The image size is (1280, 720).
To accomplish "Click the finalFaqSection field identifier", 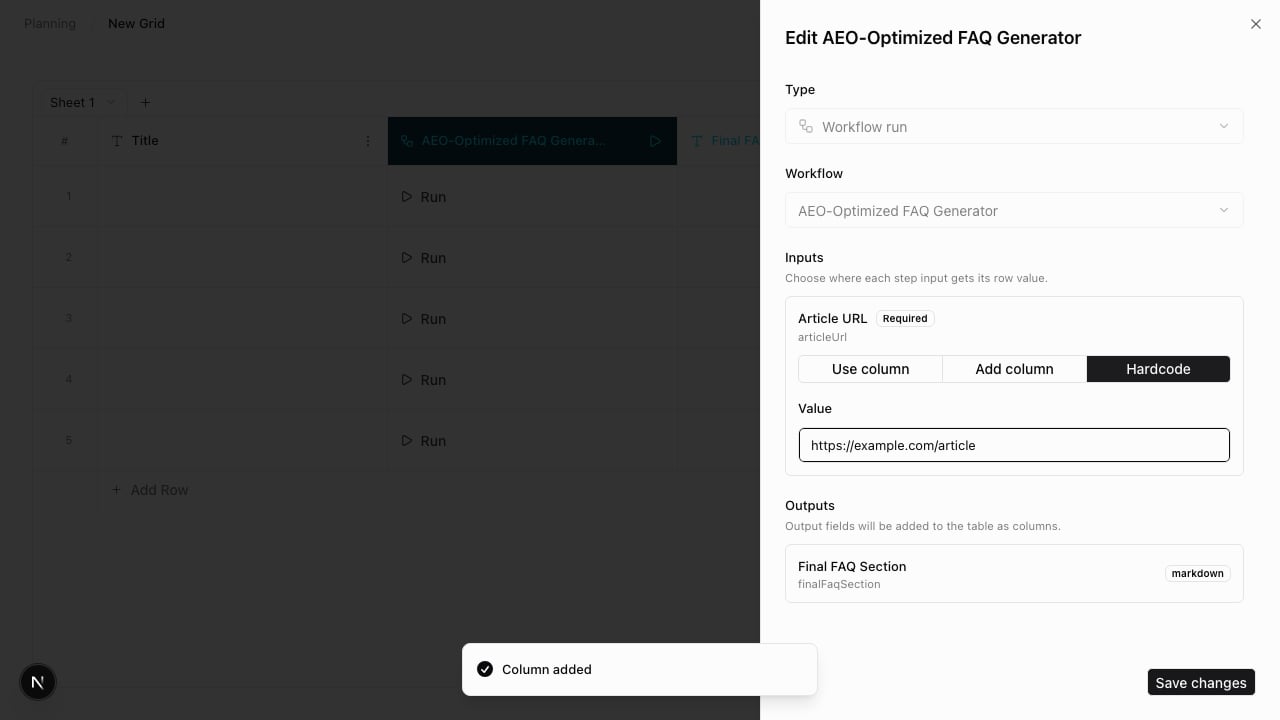I will [x=839, y=584].
